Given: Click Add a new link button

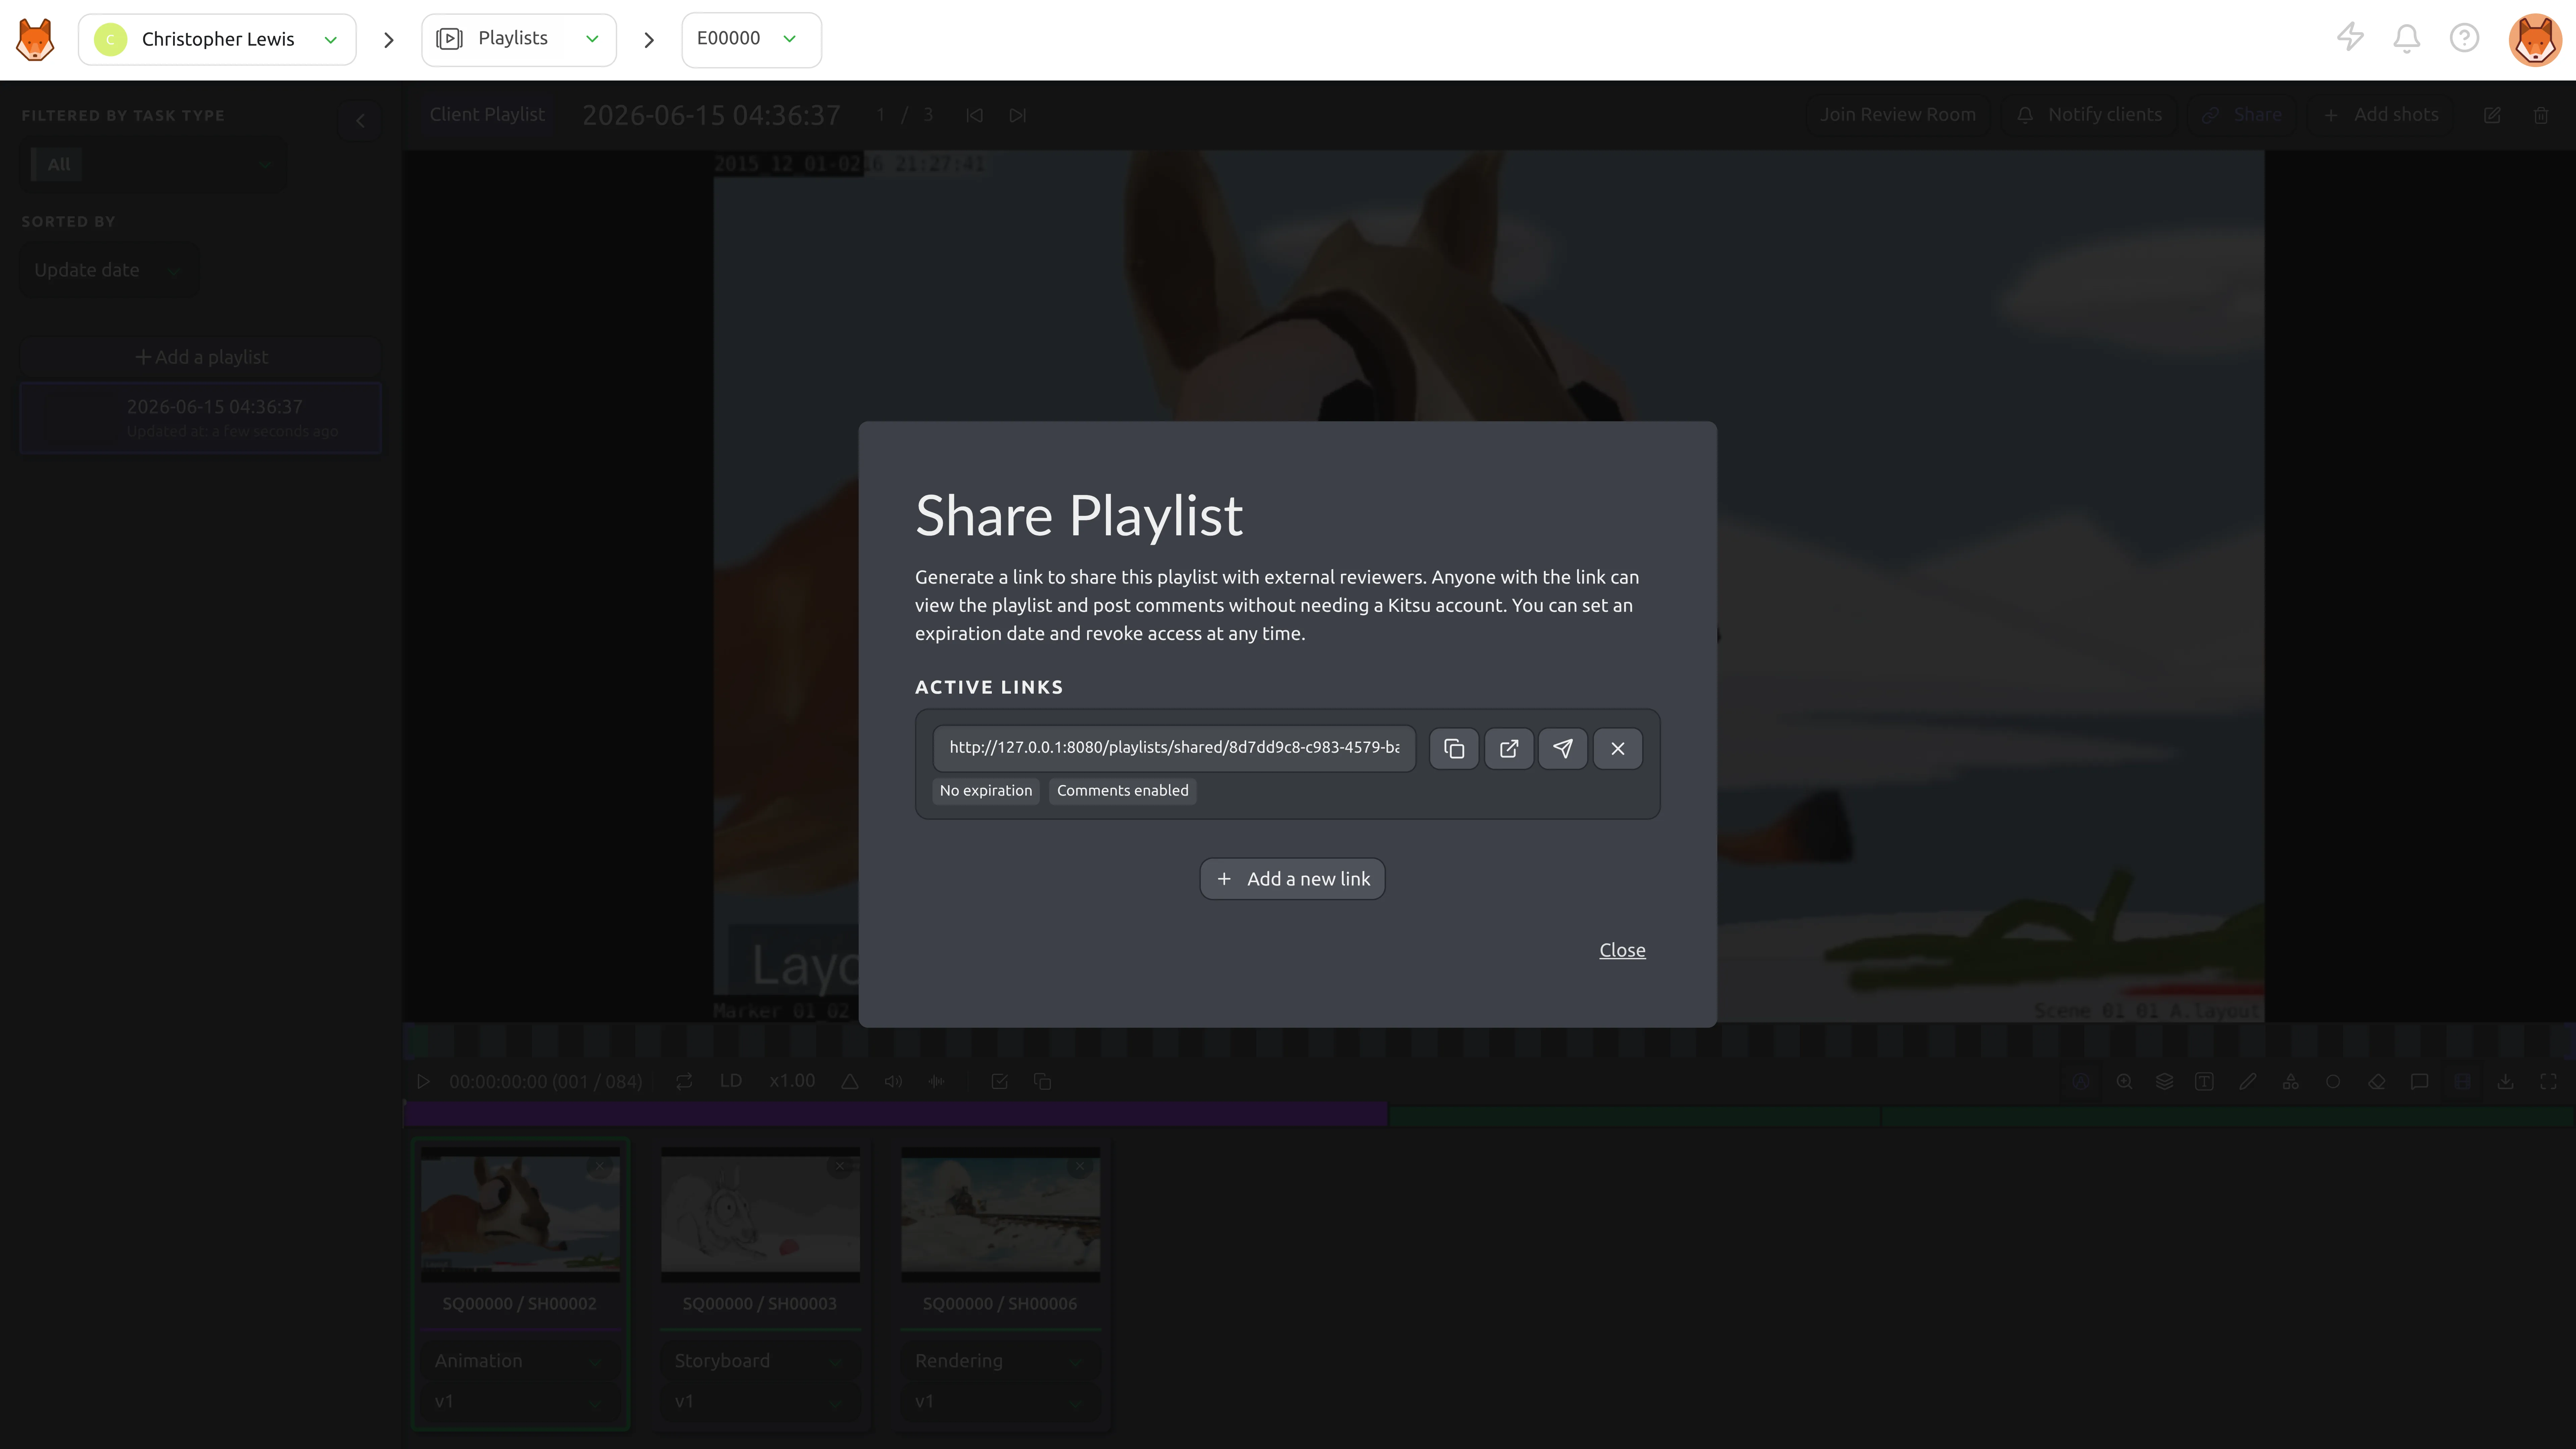Looking at the screenshot, I should click(1292, 879).
